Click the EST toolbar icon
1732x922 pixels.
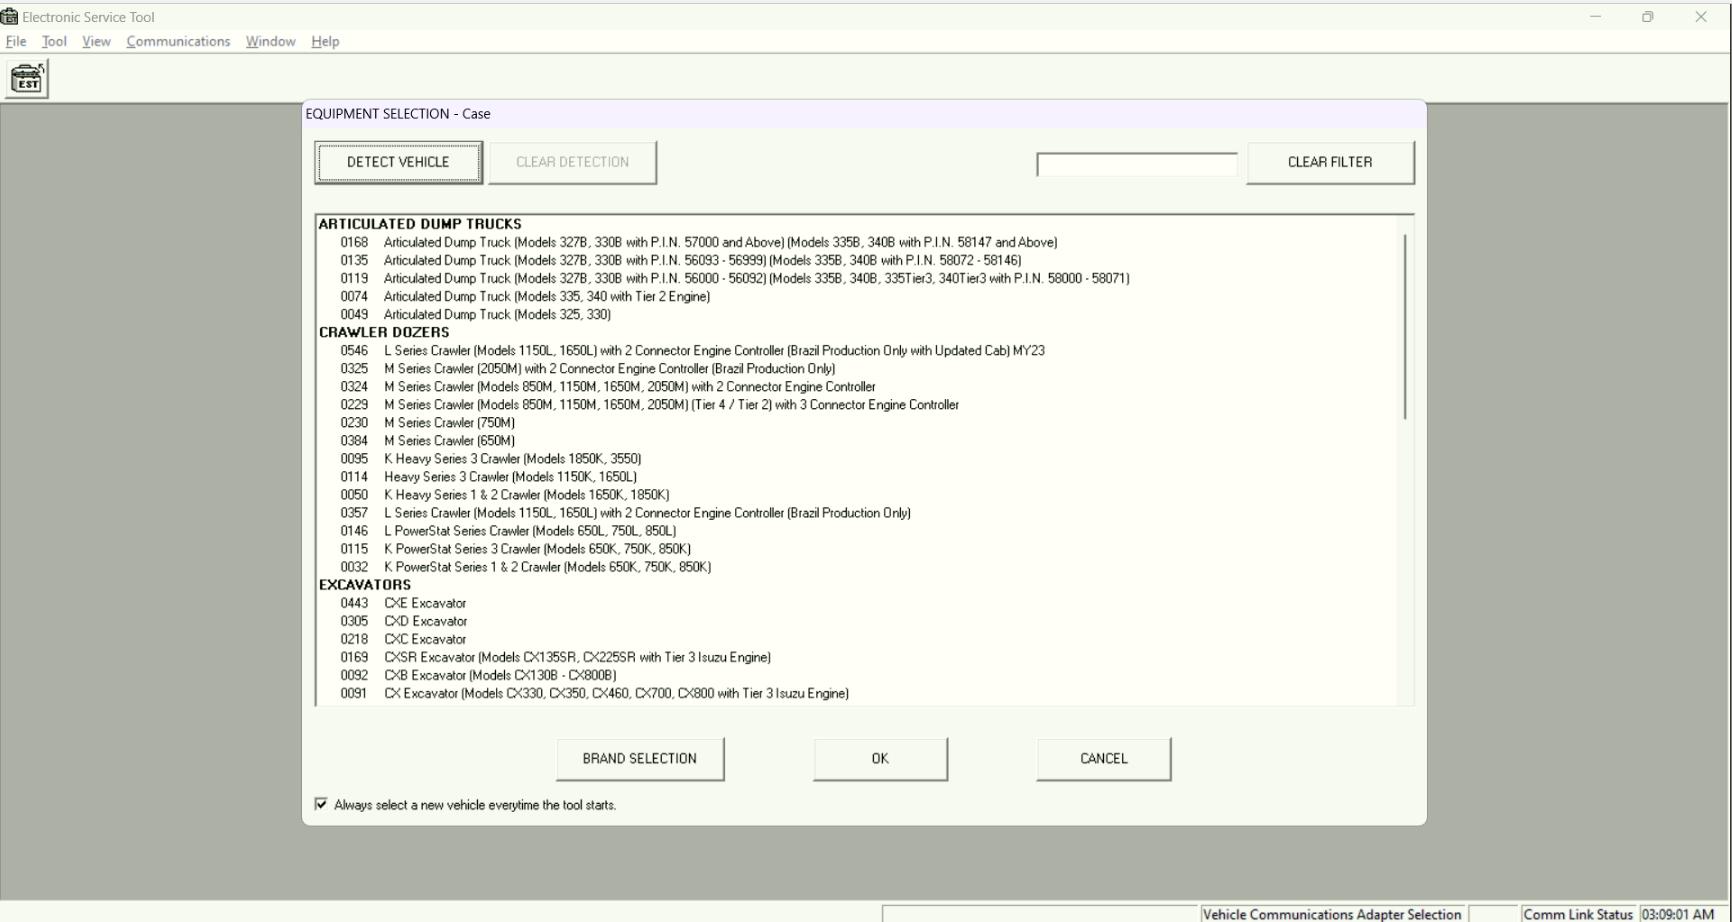(27, 79)
